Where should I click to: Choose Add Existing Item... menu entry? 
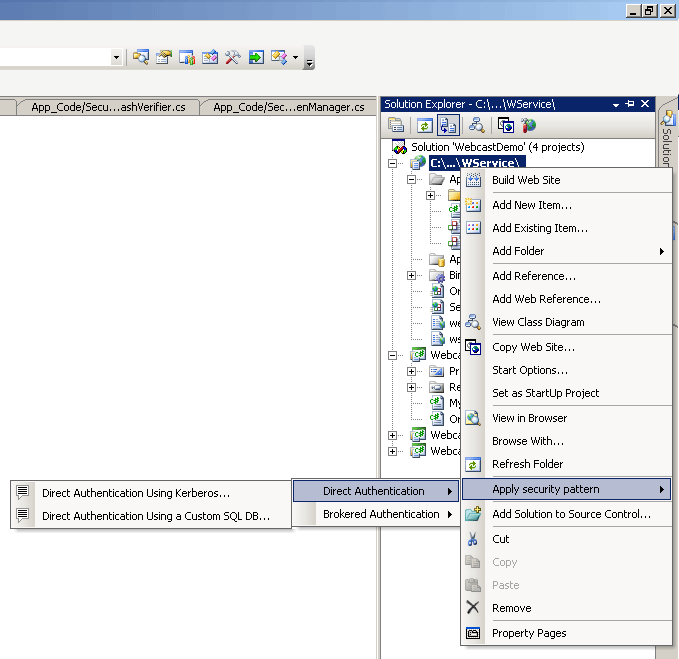pos(567,228)
